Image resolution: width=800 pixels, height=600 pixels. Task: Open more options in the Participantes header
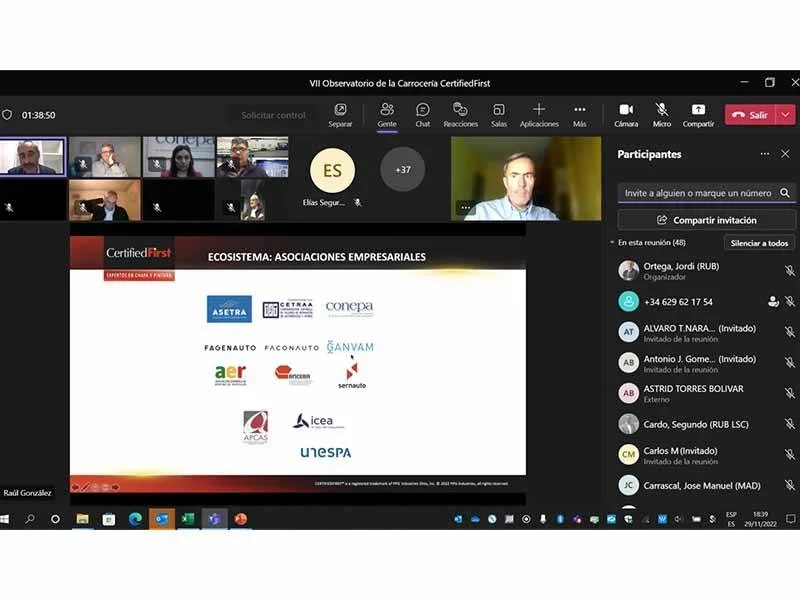click(x=764, y=154)
